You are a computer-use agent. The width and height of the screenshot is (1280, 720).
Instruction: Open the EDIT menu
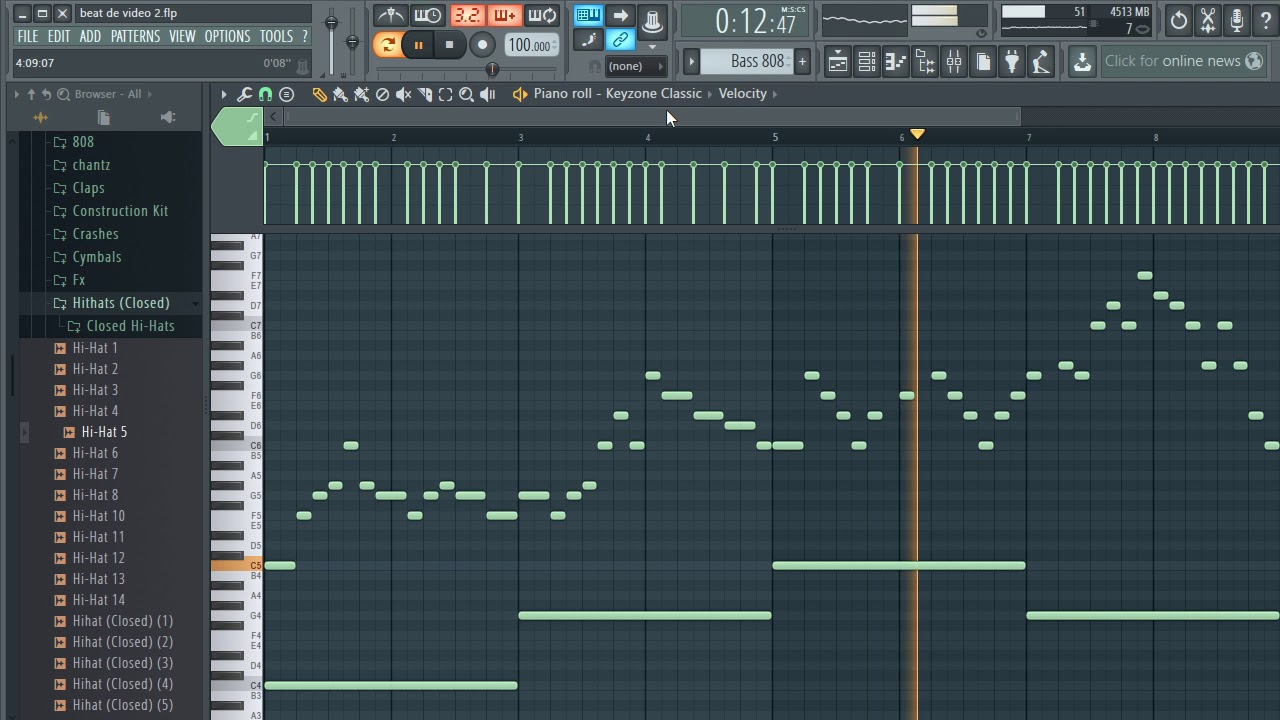pos(59,36)
